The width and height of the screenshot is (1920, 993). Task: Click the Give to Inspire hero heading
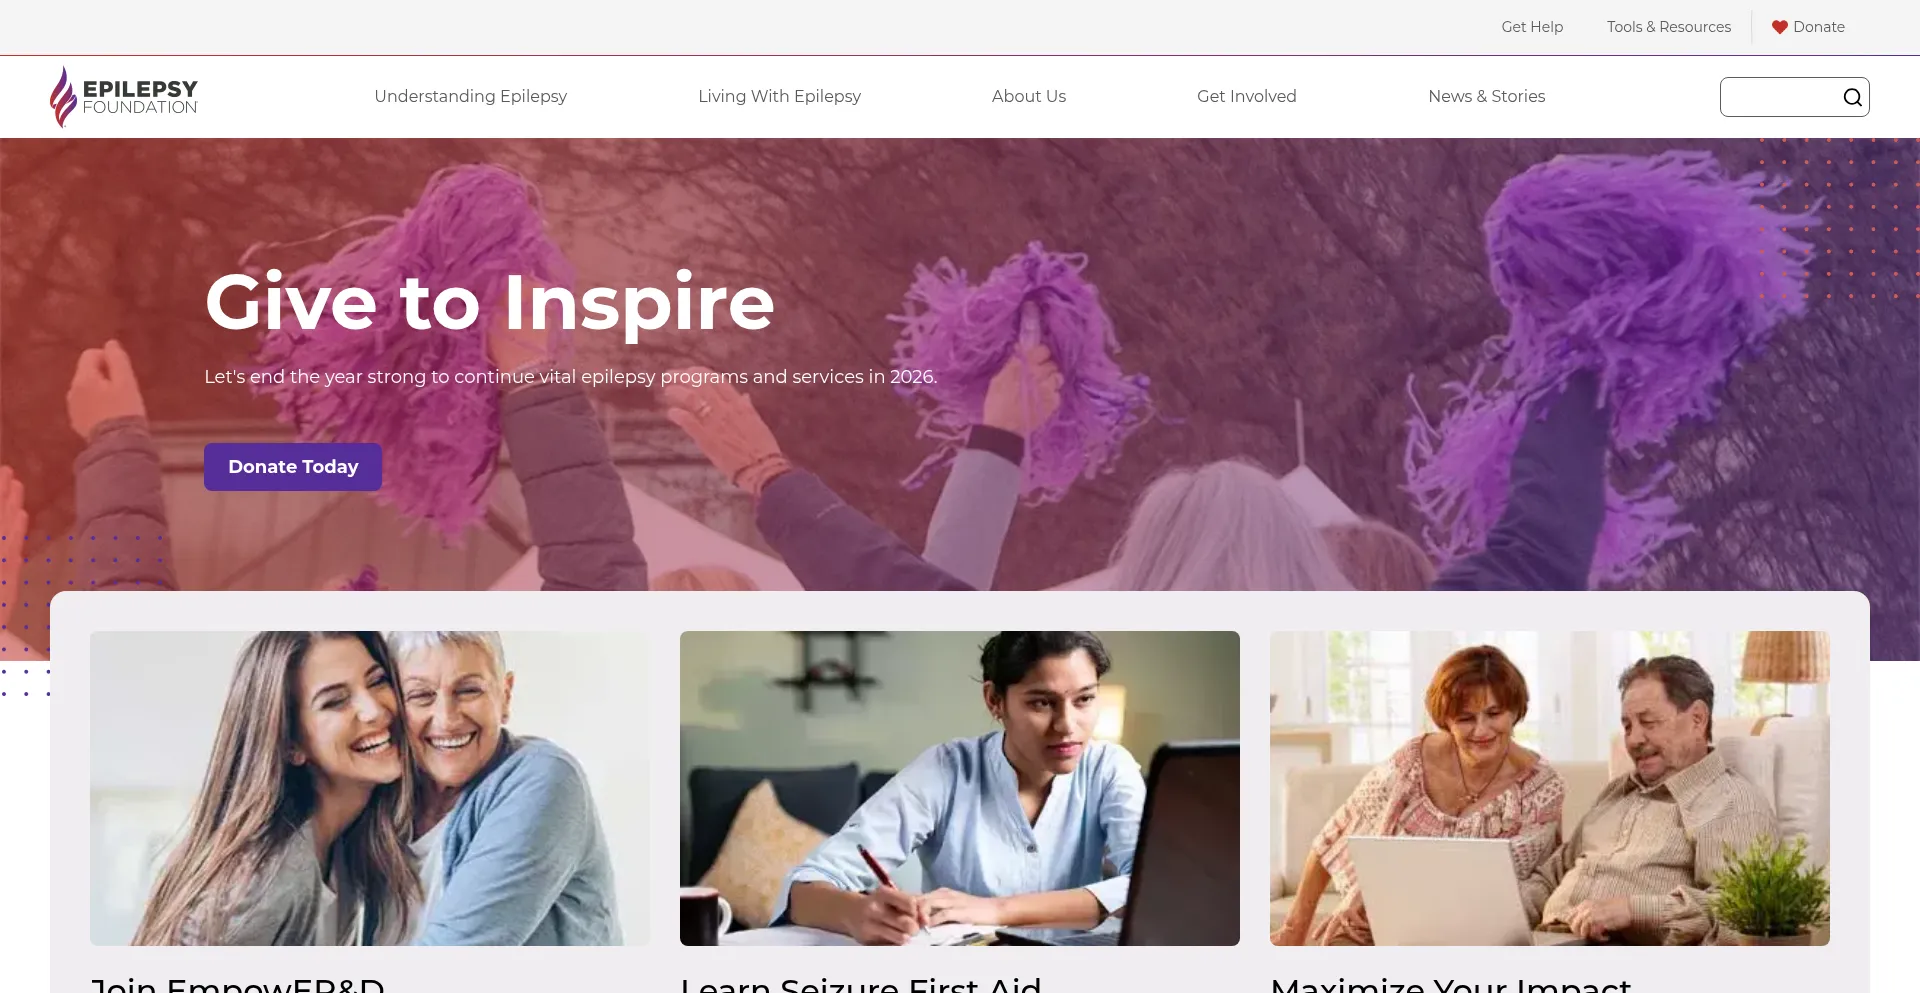coord(490,303)
